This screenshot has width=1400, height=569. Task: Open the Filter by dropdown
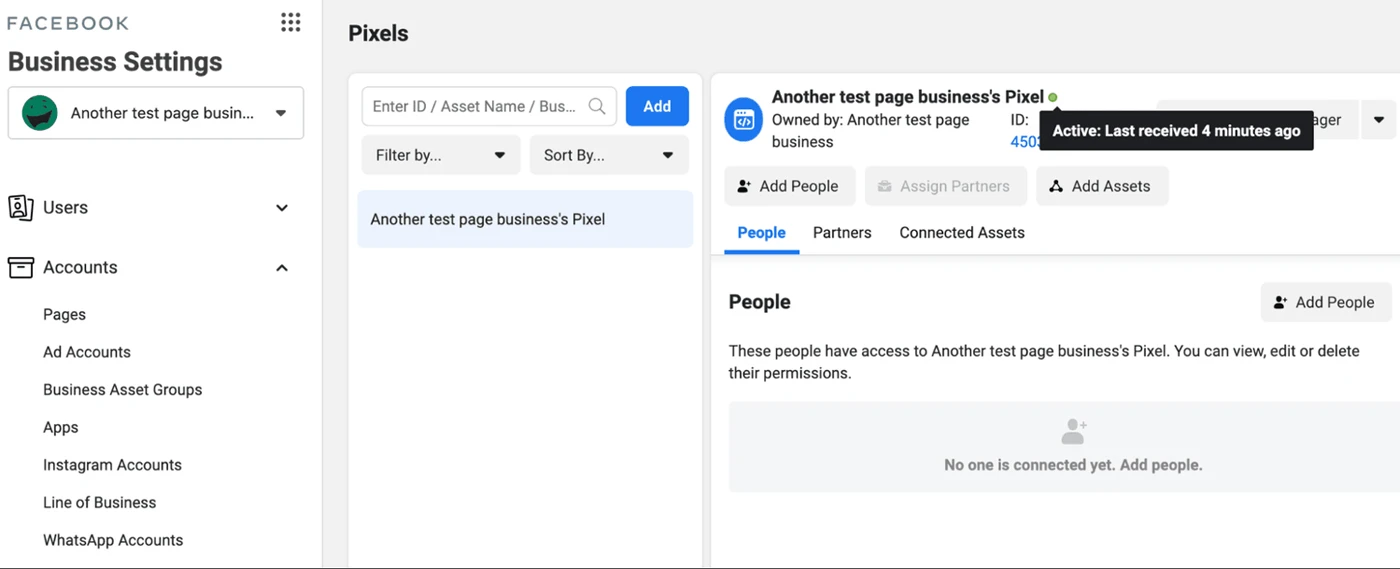pyautogui.click(x=441, y=155)
